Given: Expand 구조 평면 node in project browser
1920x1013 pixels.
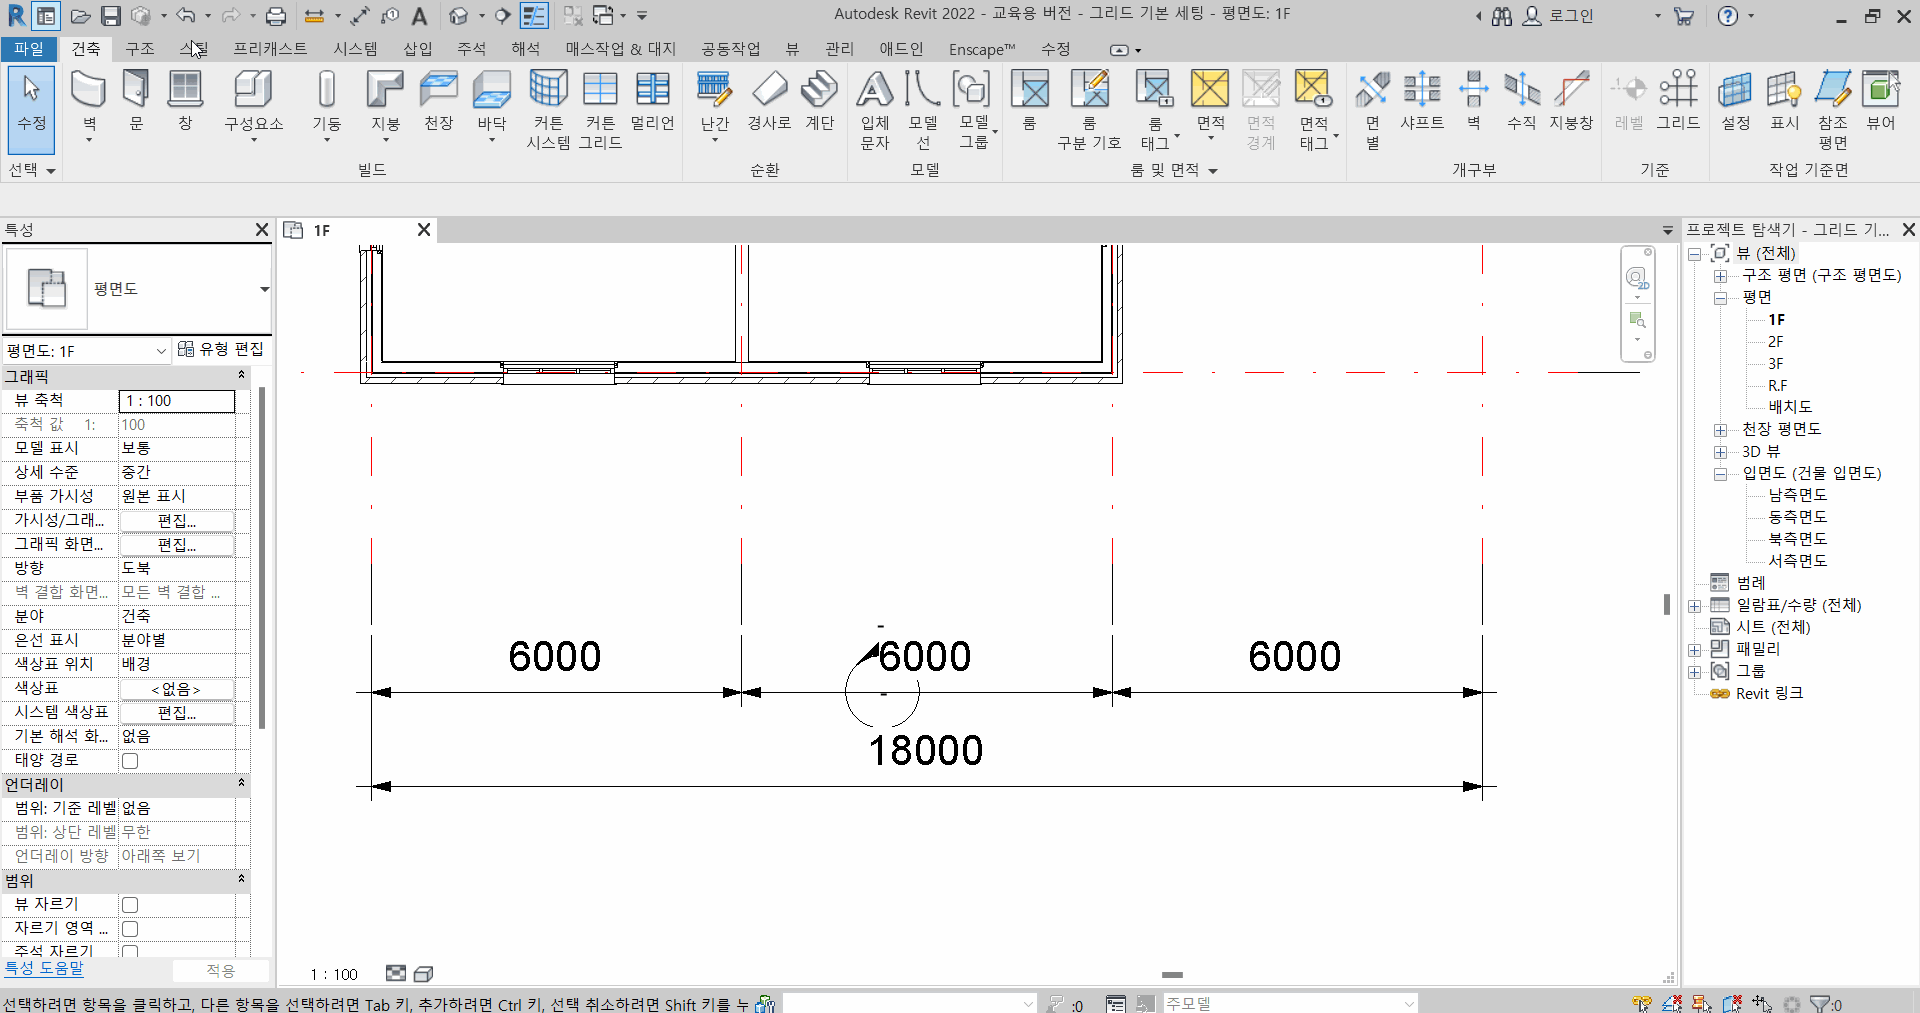Looking at the screenshot, I should coord(1720,276).
